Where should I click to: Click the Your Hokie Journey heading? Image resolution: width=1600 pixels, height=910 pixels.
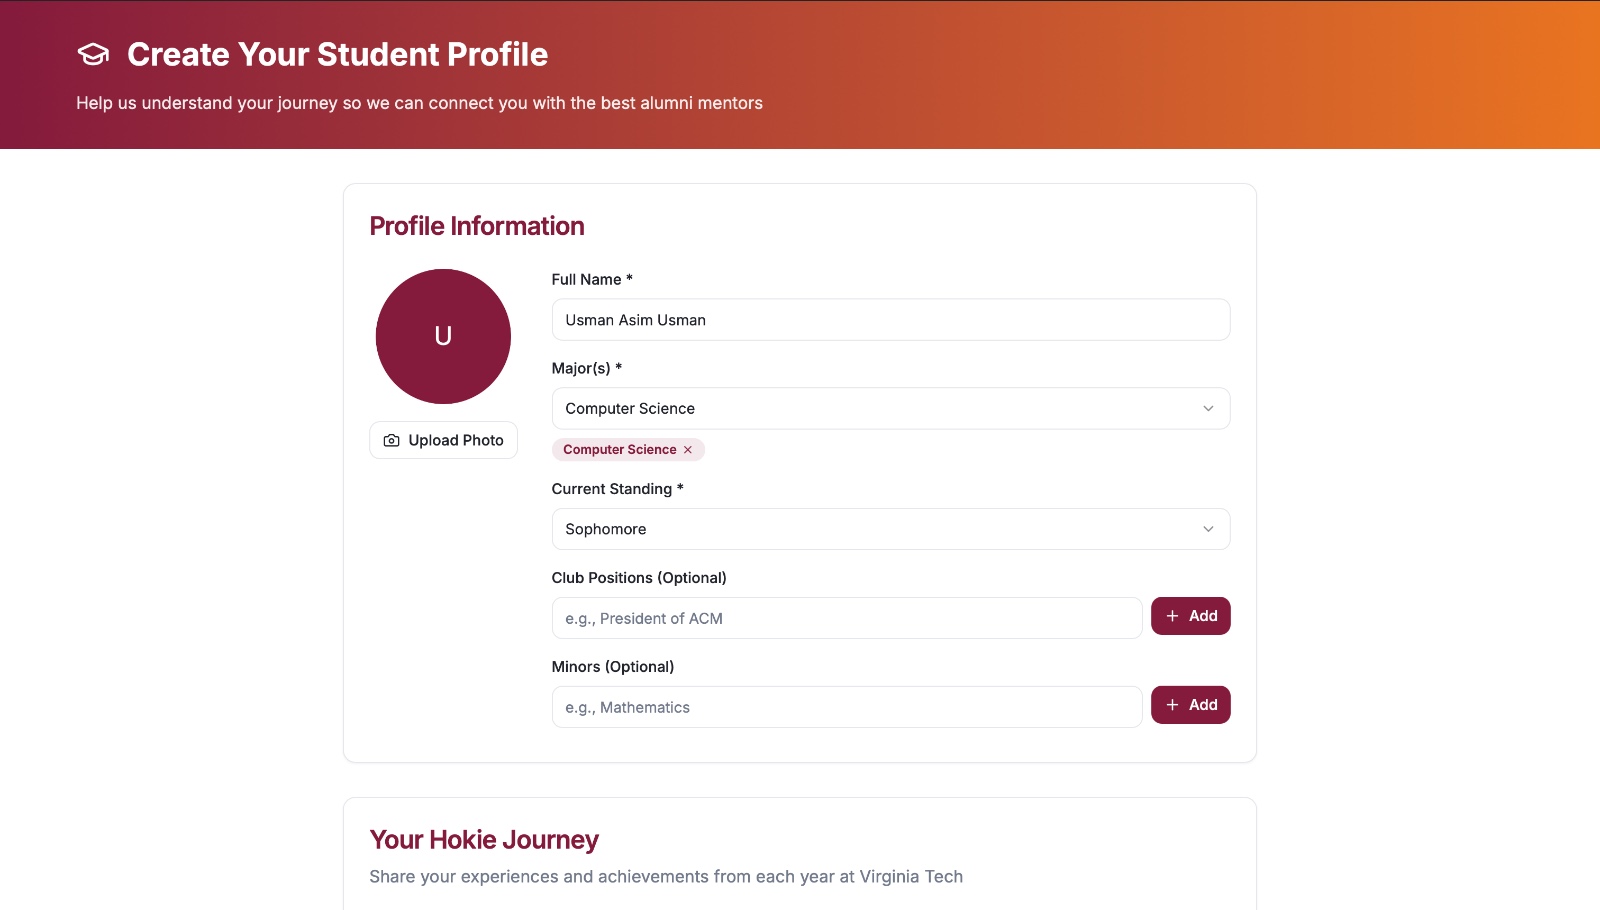coord(484,840)
